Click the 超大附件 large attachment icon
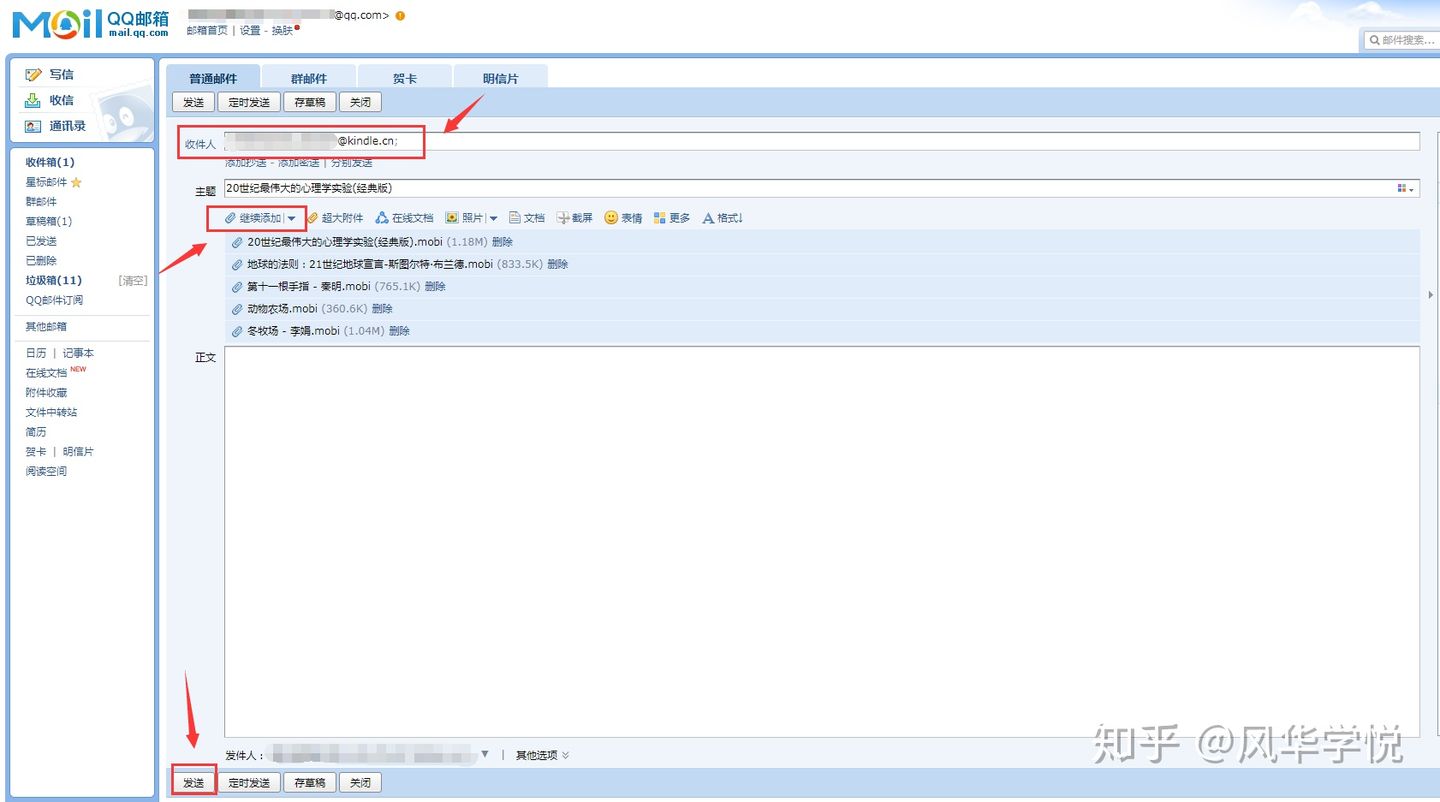This screenshot has height=802, width=1440. pyautogui.click(x=312, y=218)
